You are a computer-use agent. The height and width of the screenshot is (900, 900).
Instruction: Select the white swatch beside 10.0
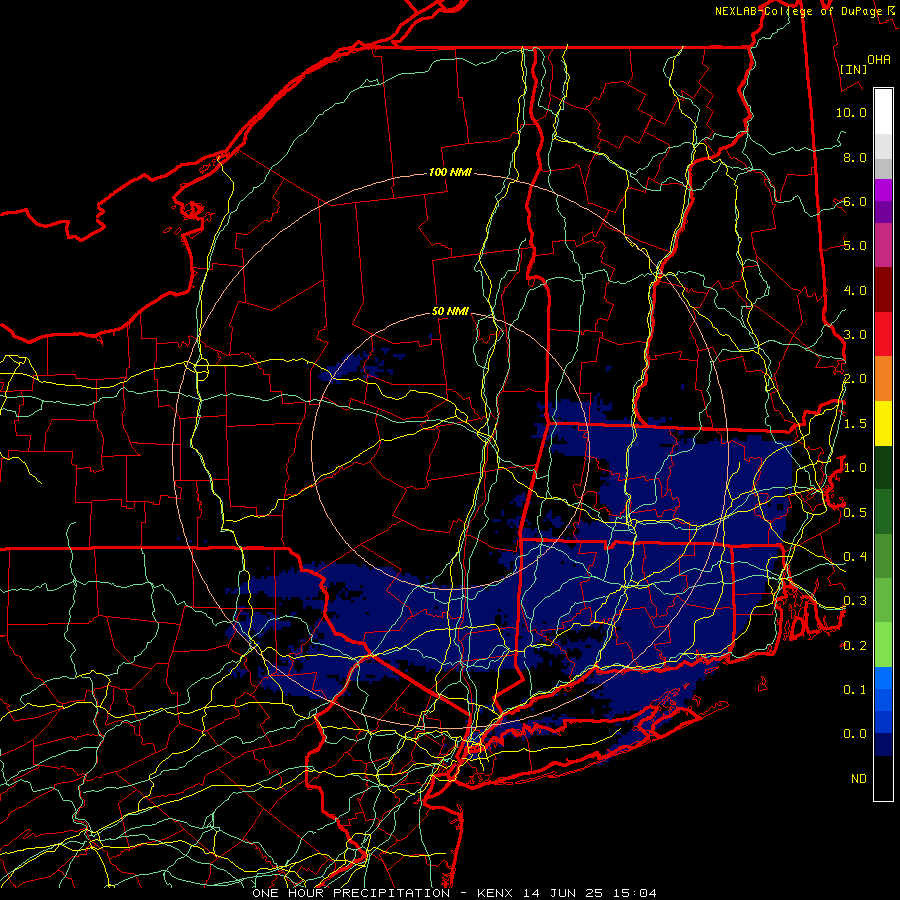point(883,112)
